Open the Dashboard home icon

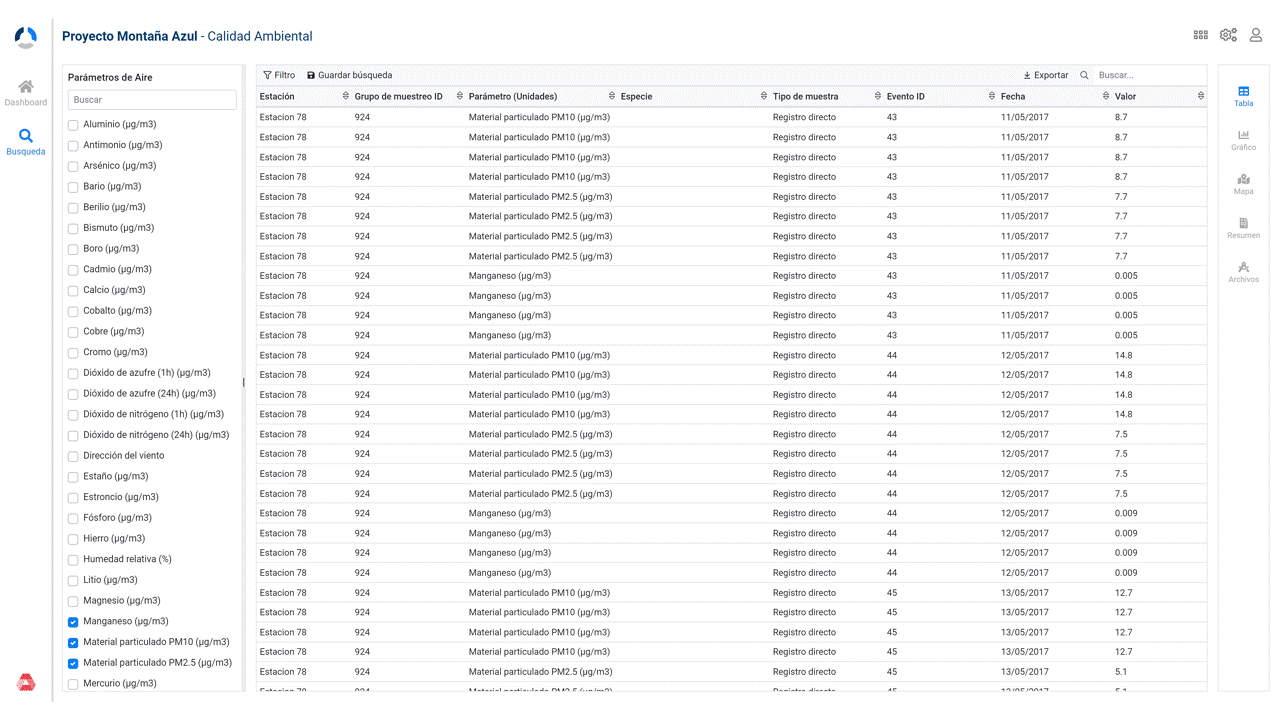coord(26,87)
